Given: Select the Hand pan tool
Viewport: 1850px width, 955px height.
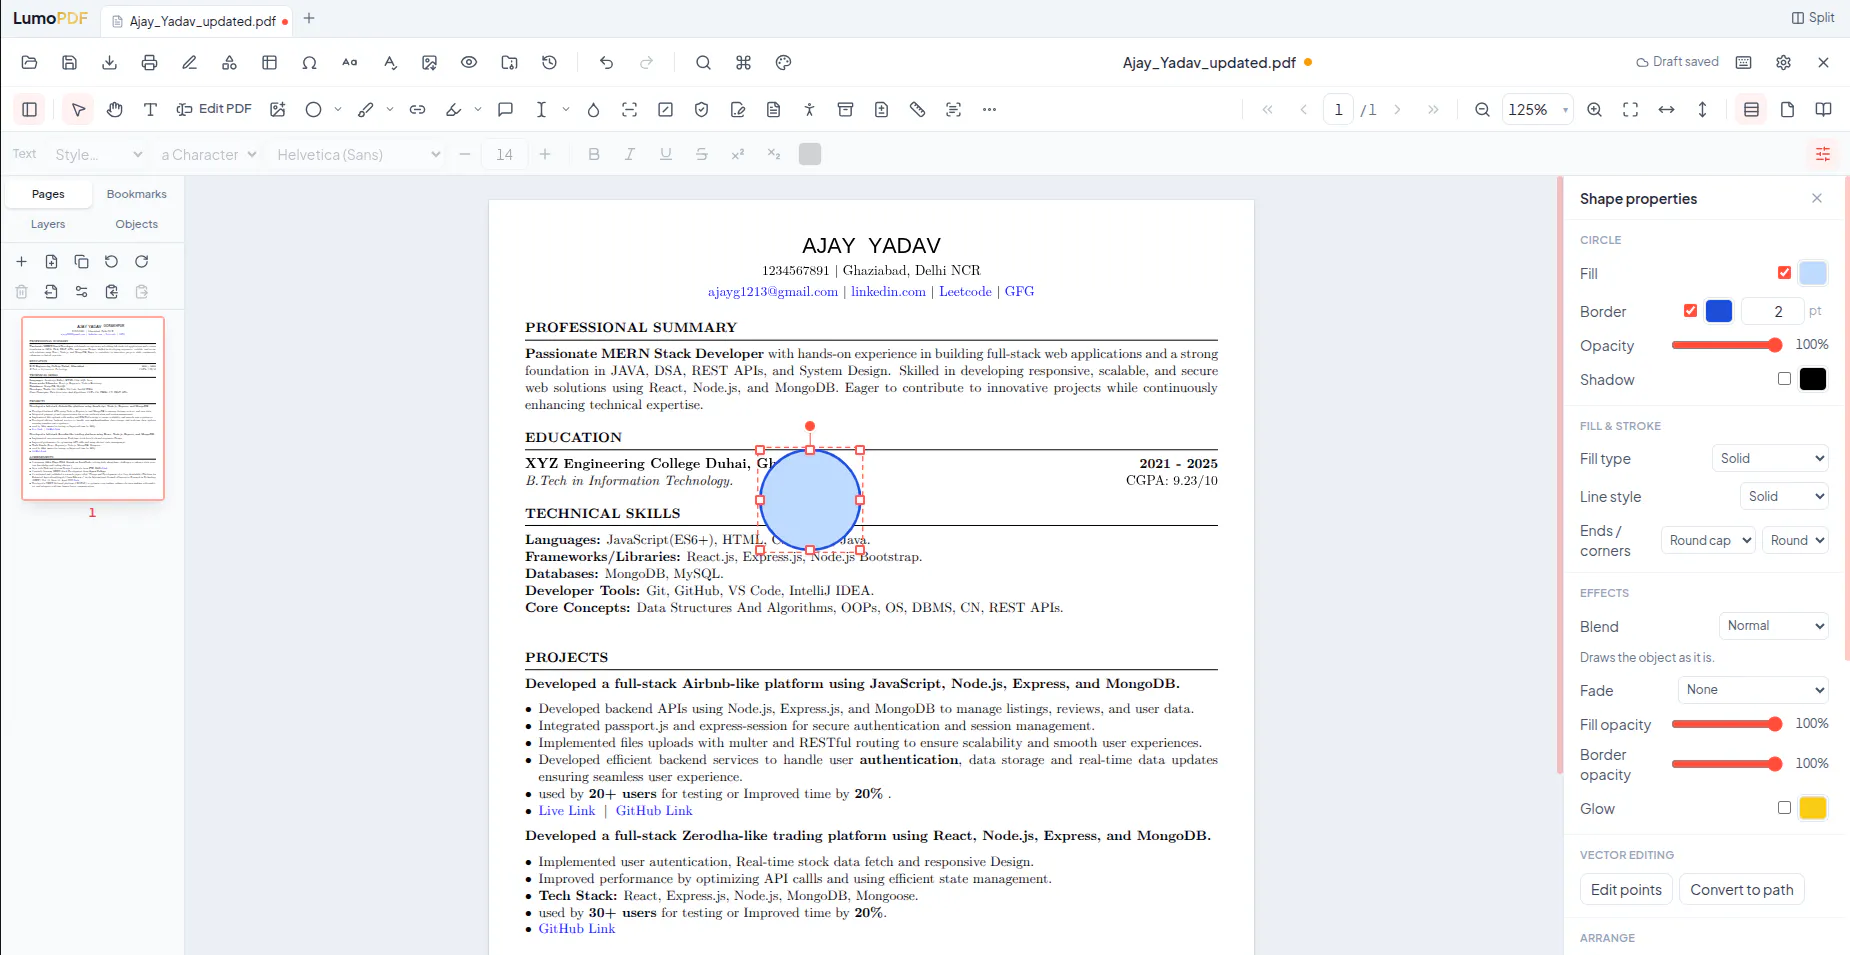Looking at the screenshot, I should pos(115,110).
